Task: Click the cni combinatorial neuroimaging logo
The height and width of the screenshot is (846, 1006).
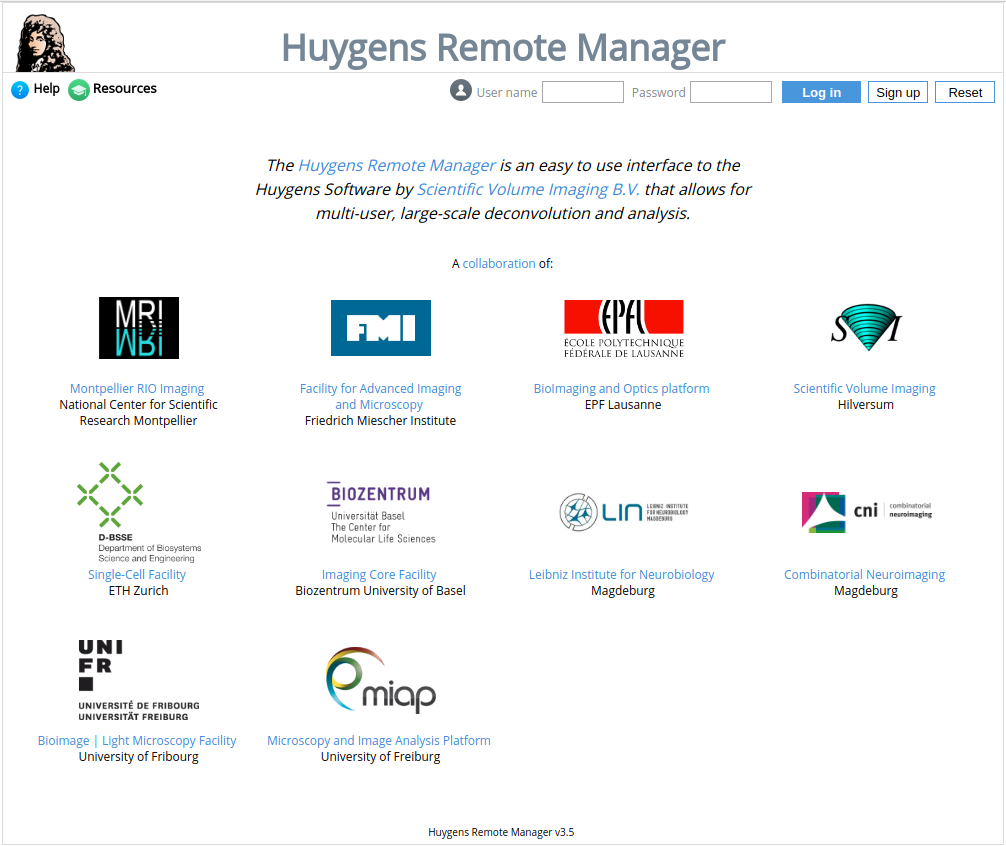Action: [866, 511]
